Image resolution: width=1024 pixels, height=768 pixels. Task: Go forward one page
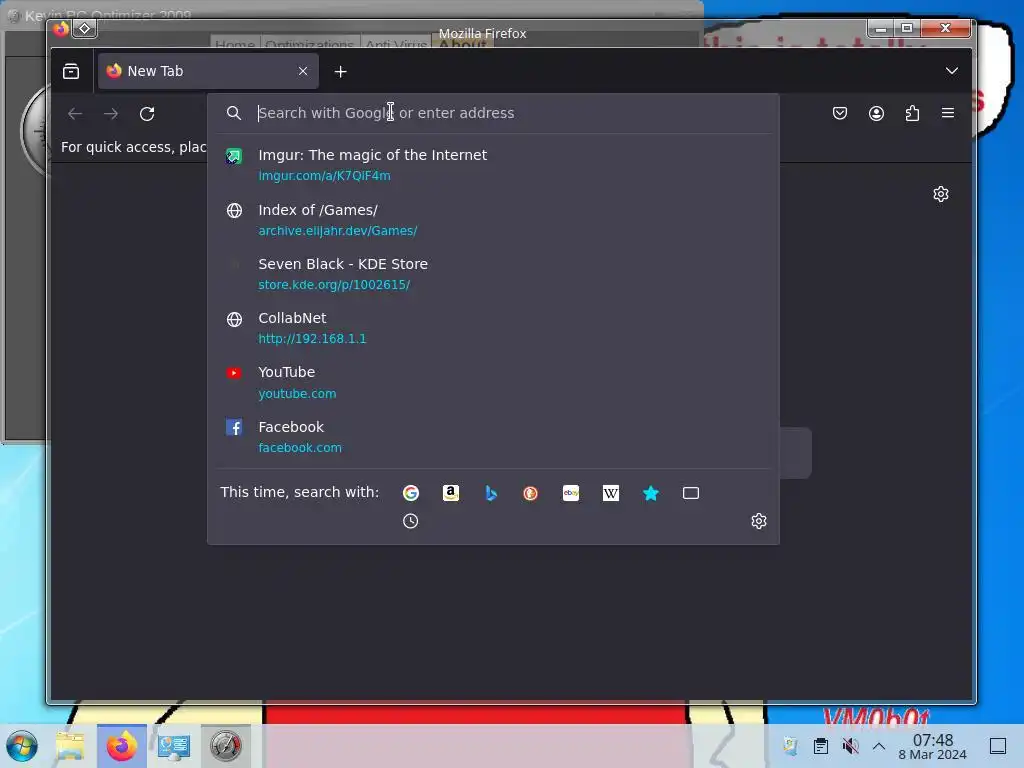point(111,114)
